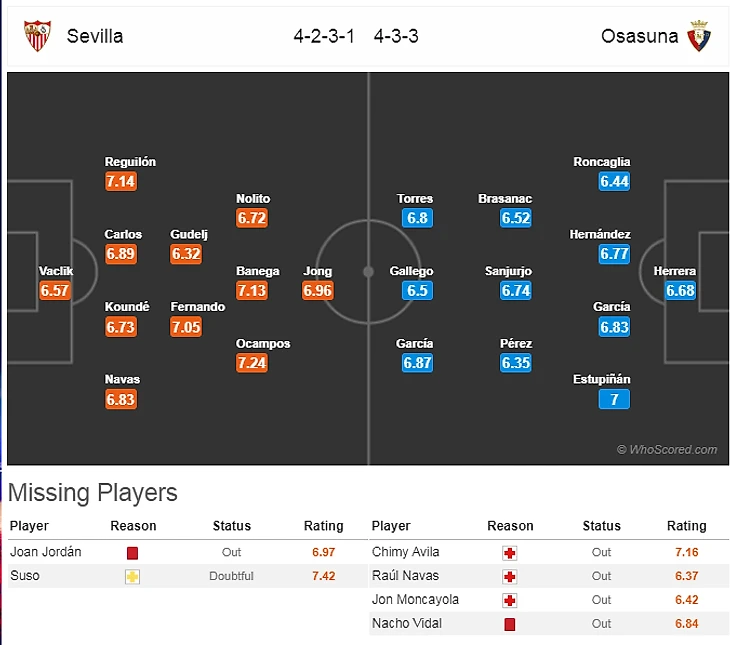Click Raúl Navas's injury cross icon
This screenshot has height=645, width=730.
(x=510, y=576)
